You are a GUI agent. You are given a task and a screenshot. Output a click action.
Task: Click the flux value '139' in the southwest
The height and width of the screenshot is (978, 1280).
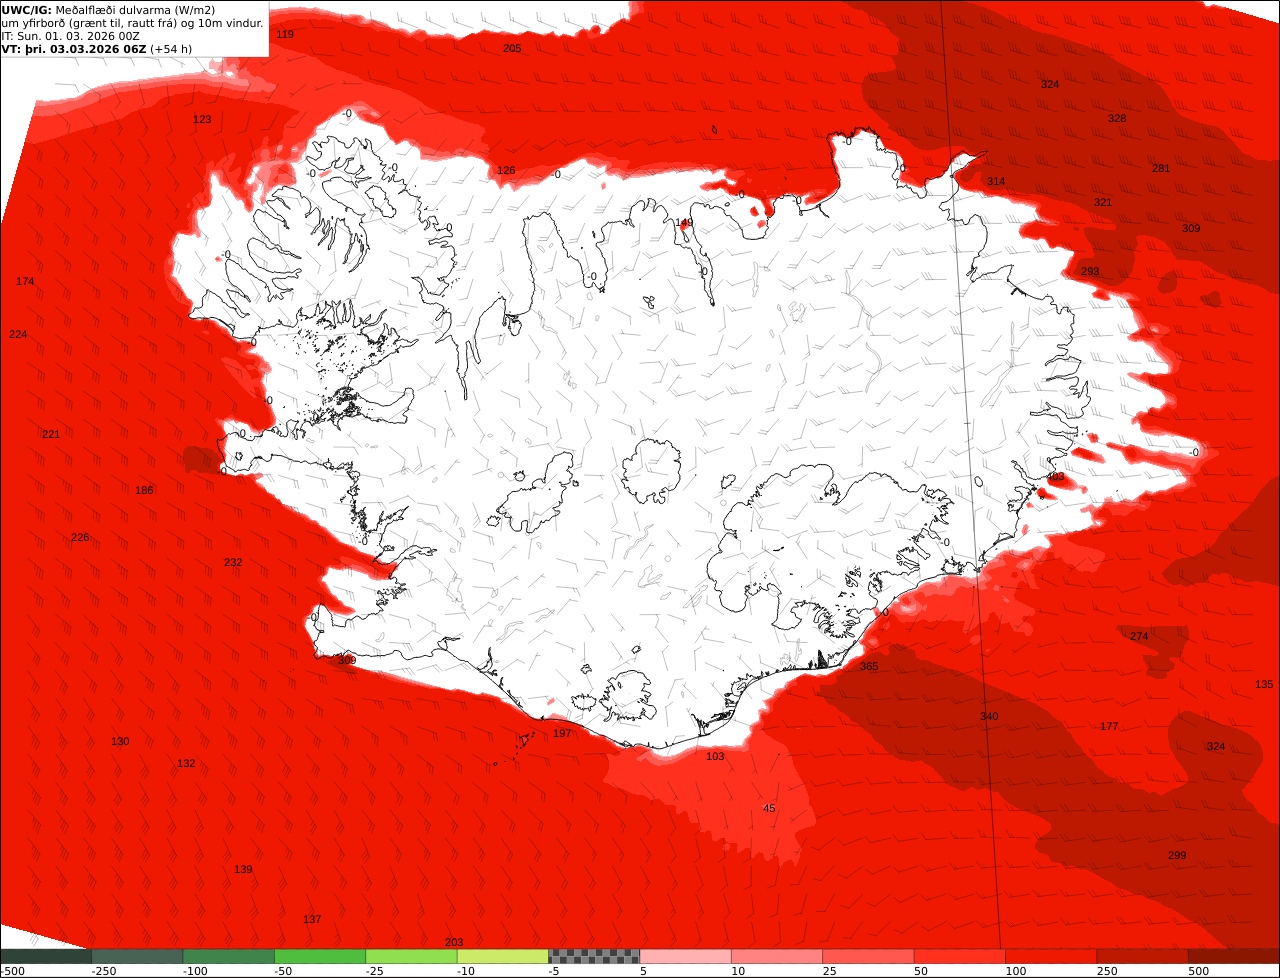coord(243,870)
